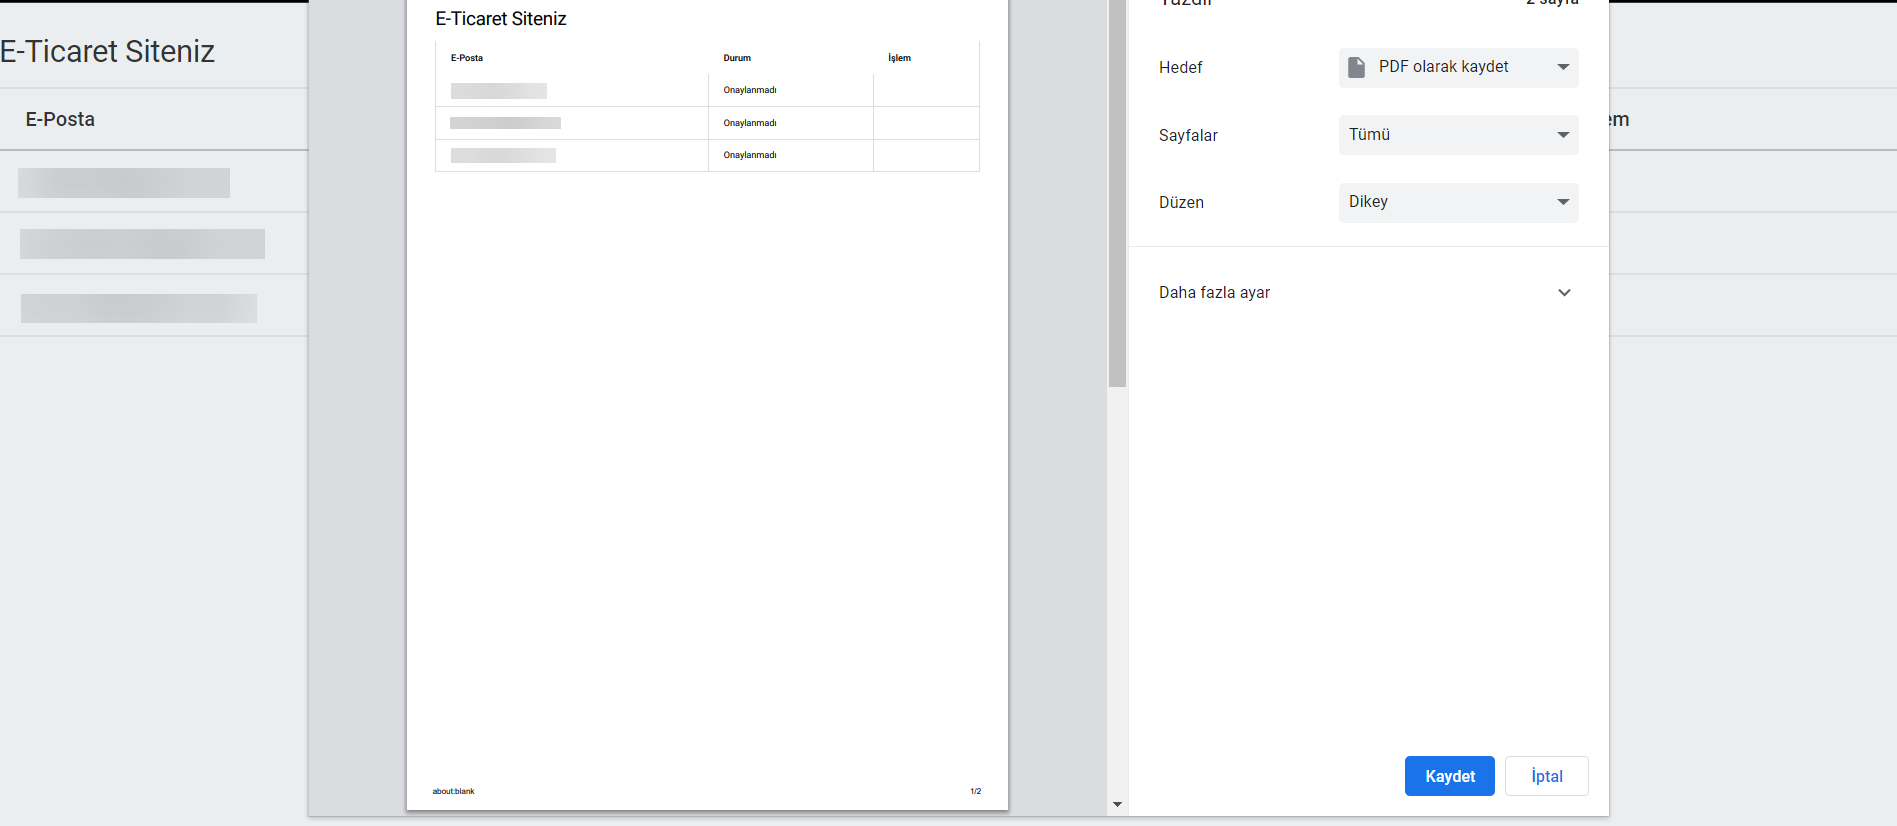The height and width of the screenshot is (826, 1897).
Task: Click the about:blank footer text in preview
Action: coord(453,791)
